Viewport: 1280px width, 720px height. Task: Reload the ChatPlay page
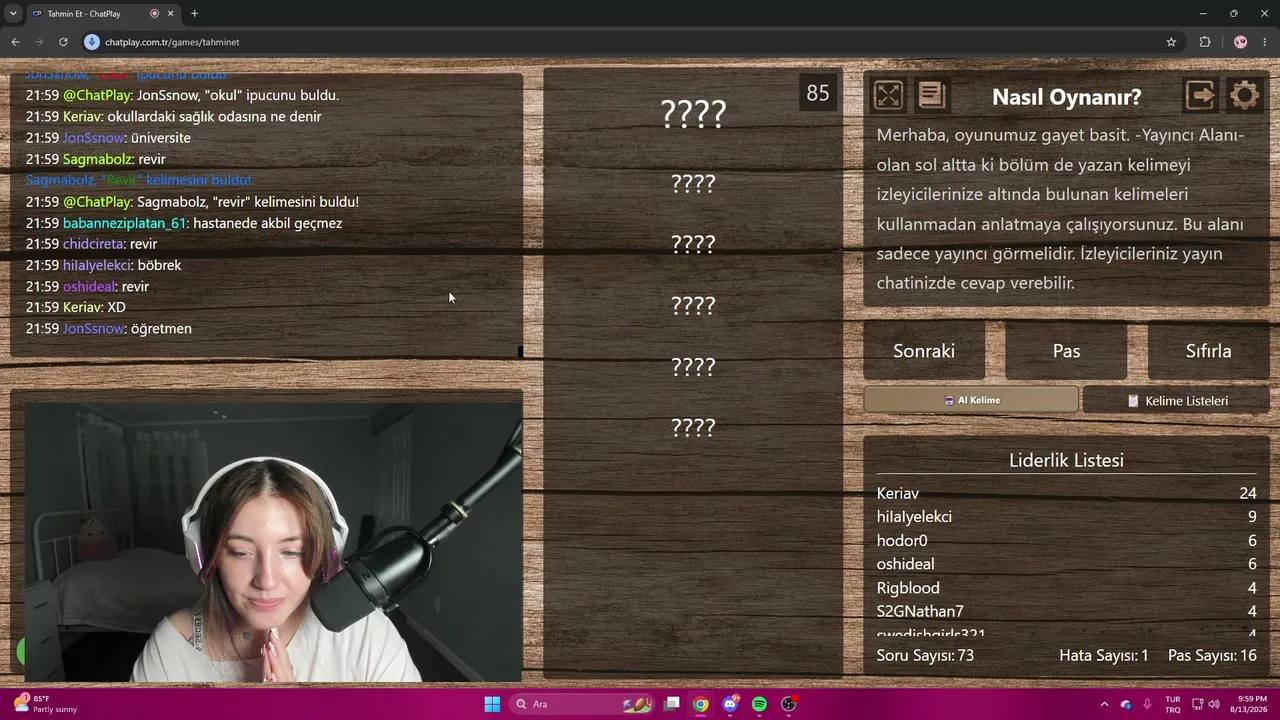(x=63, y=42)
